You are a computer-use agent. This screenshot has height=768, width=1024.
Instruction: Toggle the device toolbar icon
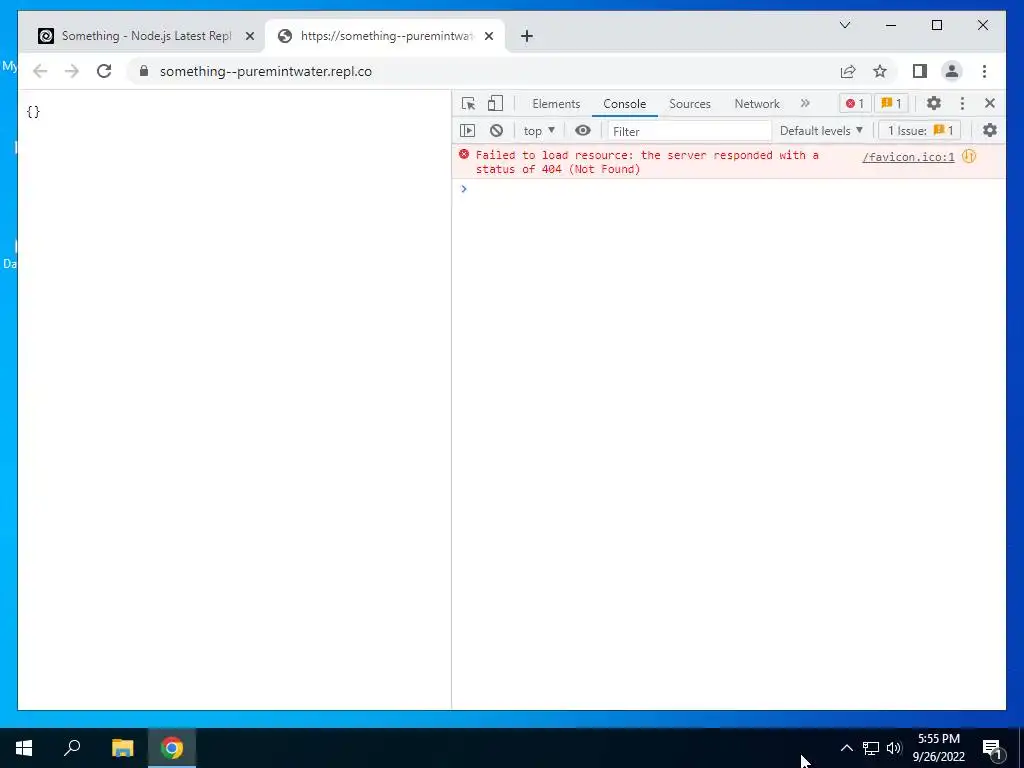496,103
